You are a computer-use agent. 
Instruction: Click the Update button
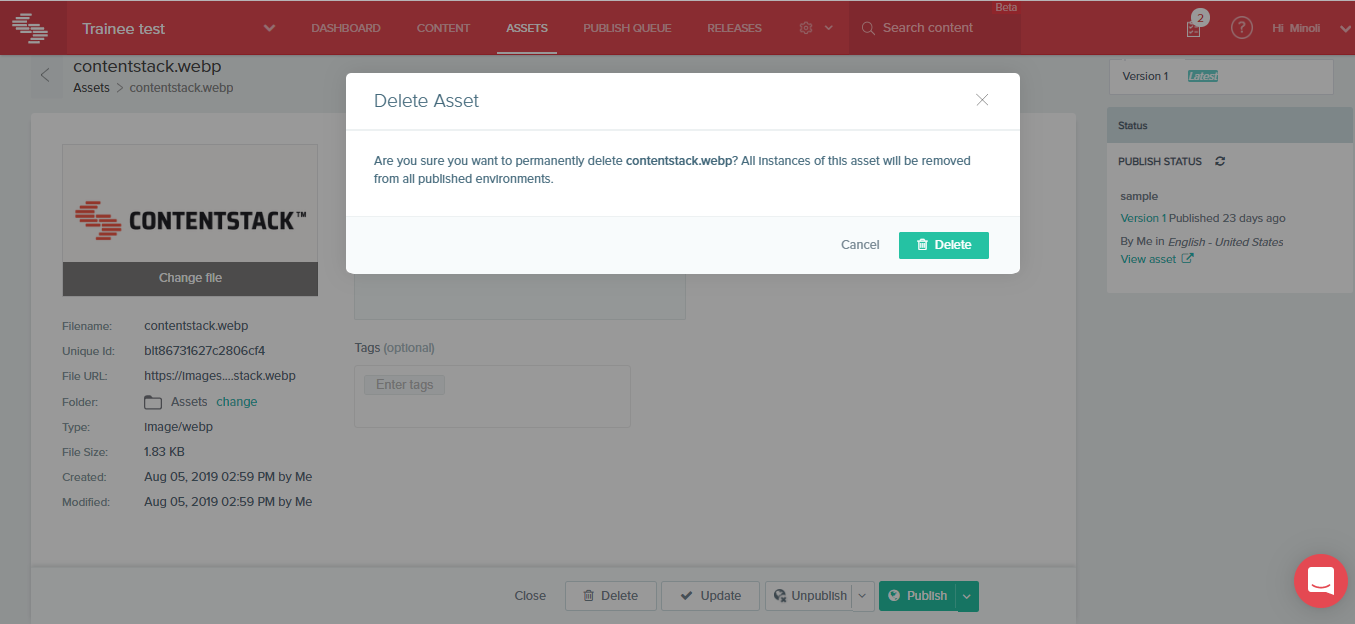point(710,596)
